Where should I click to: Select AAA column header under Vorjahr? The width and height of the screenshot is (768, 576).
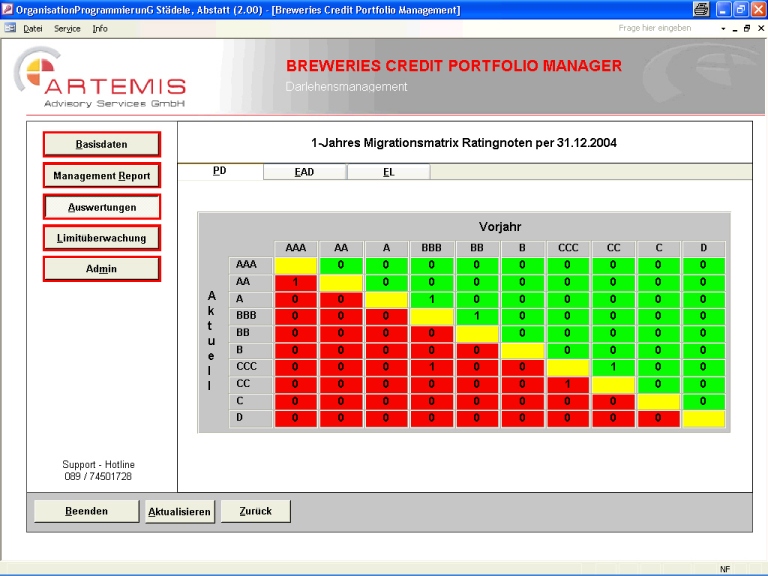pos(295,248)
